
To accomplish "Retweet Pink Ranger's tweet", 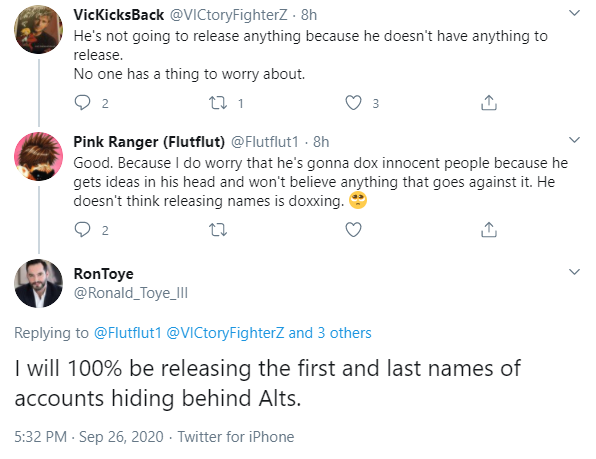I will click(x=218, y=230).
